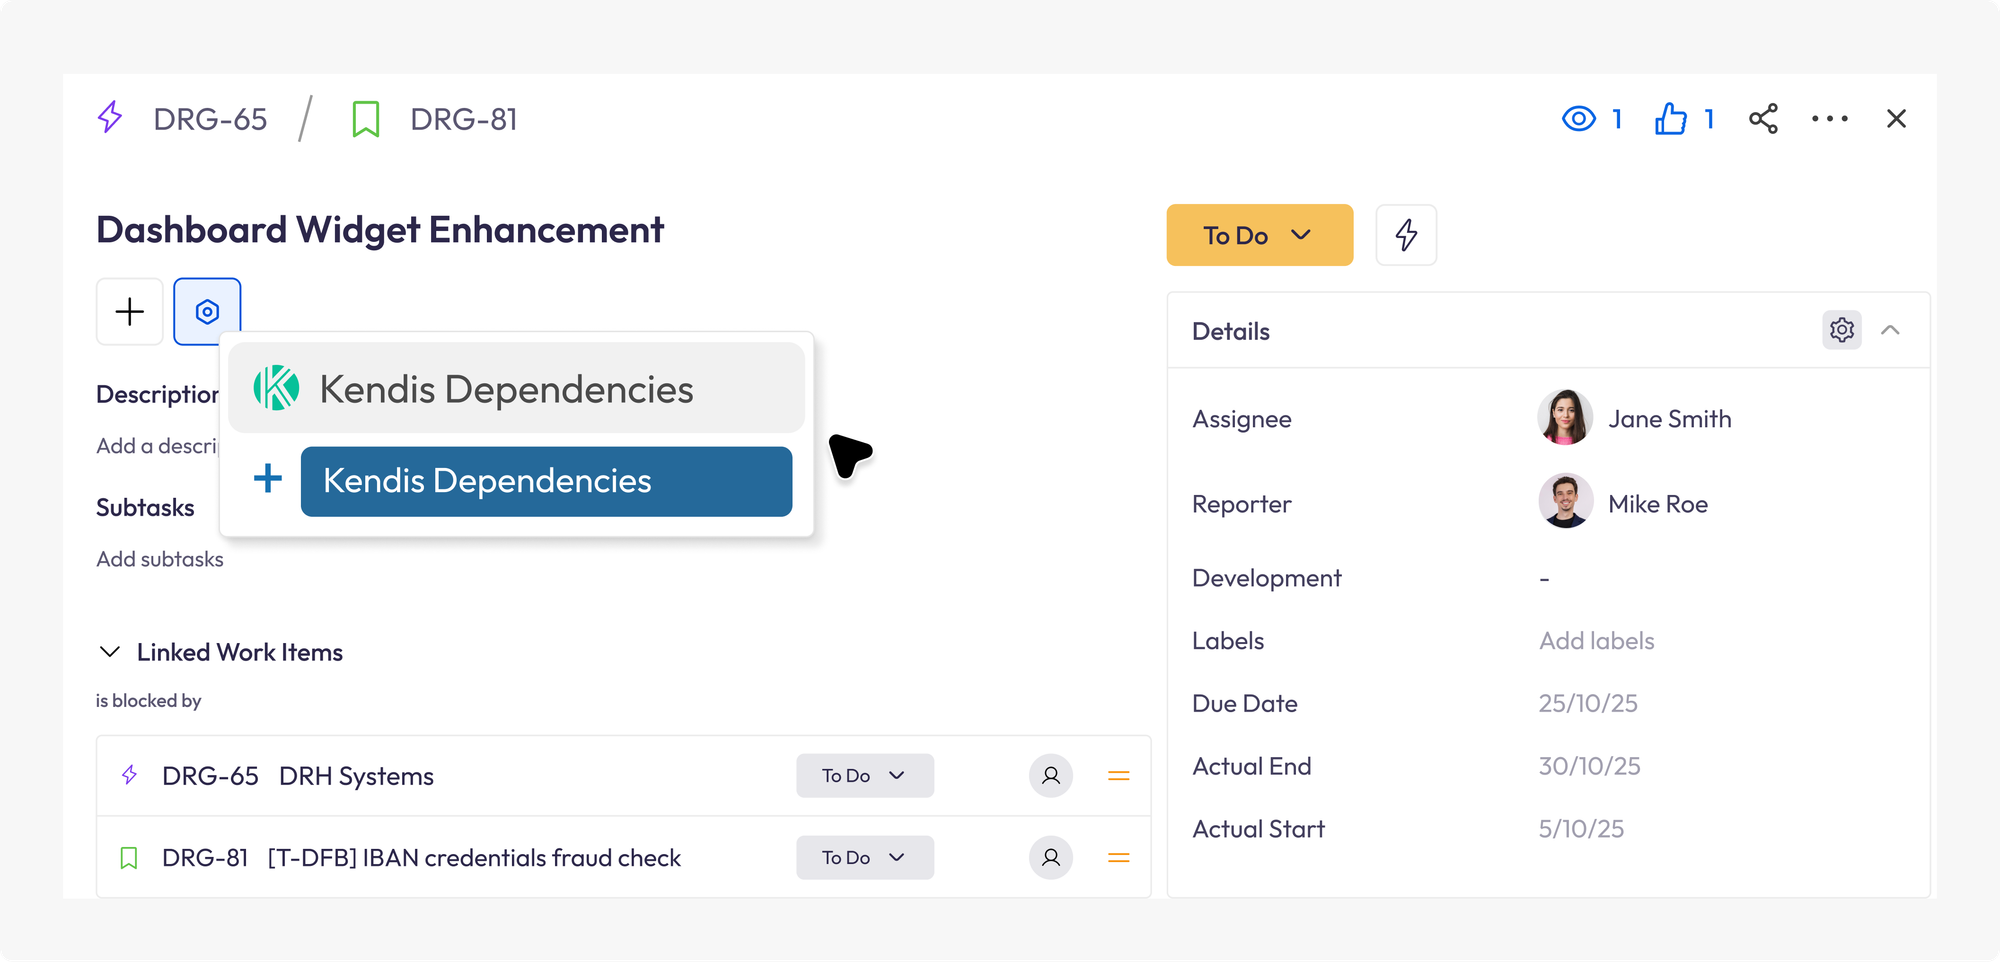The image size is (2000, 962).
Task: Toggle the thumbs up like
Action: (1670, 118)
